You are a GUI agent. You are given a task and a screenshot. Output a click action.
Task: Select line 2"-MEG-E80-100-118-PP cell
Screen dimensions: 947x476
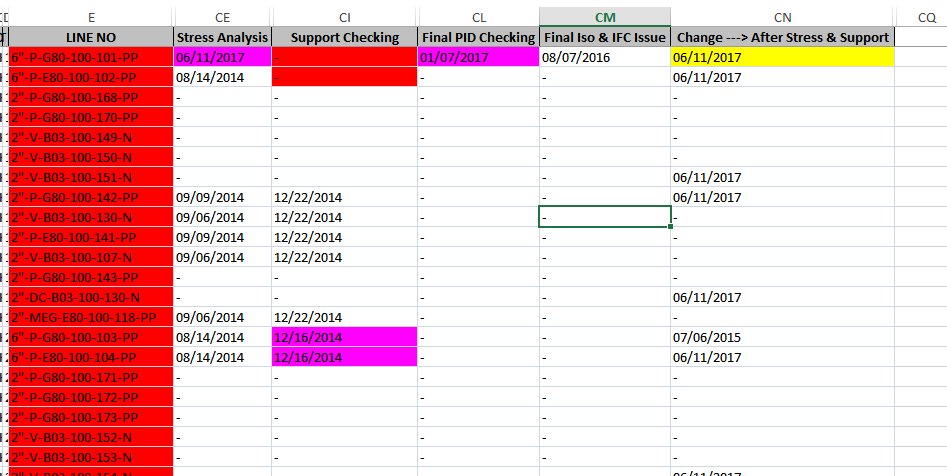[91, 317]
